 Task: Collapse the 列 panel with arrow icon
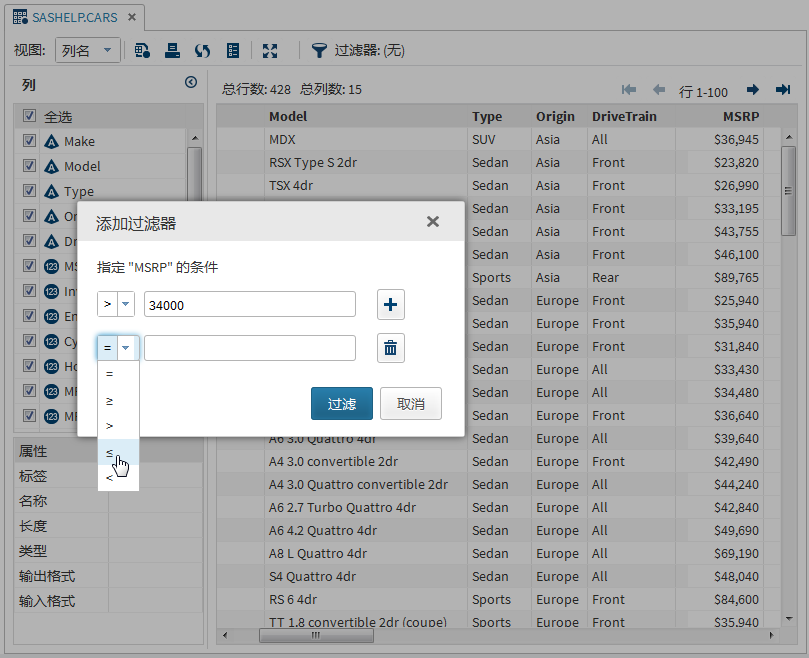pos(191,83)
